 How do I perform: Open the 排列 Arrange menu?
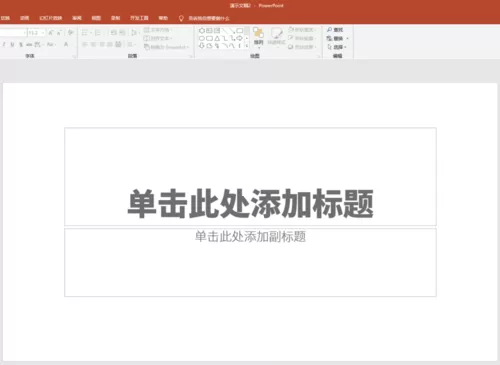click(x=258, y=37)
